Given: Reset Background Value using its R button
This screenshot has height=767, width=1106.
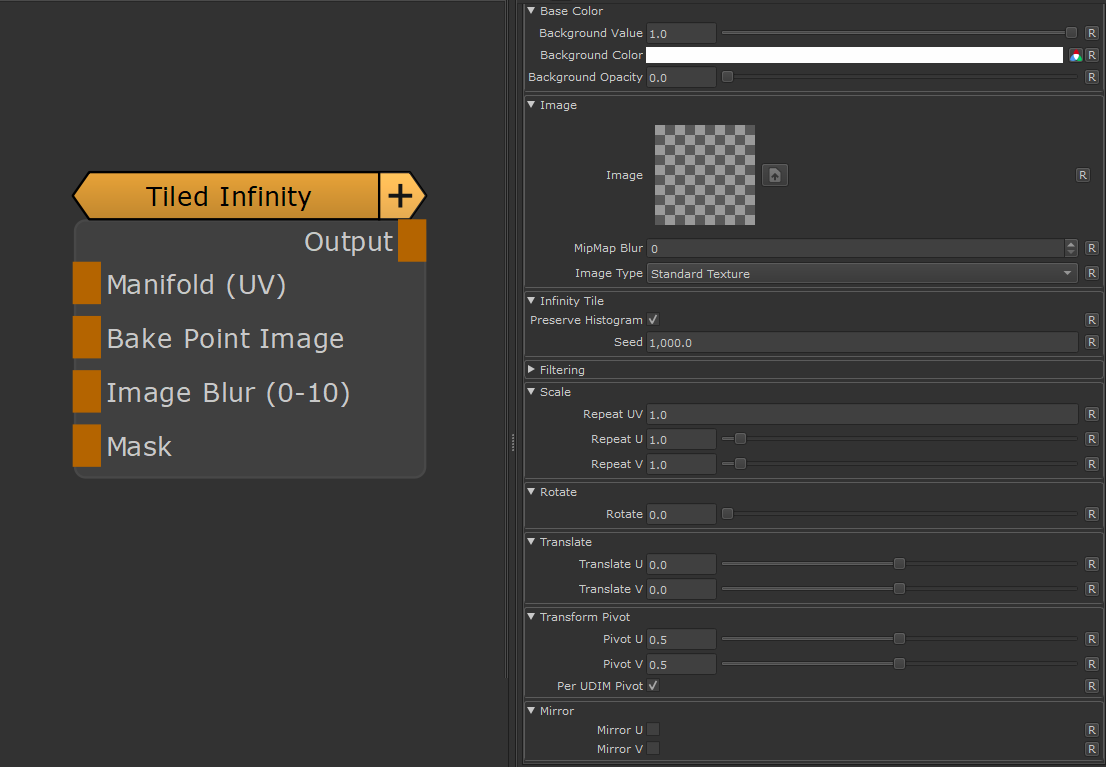Looking at the screenshot, I should pyautogui.click(x=1091, y=33).
